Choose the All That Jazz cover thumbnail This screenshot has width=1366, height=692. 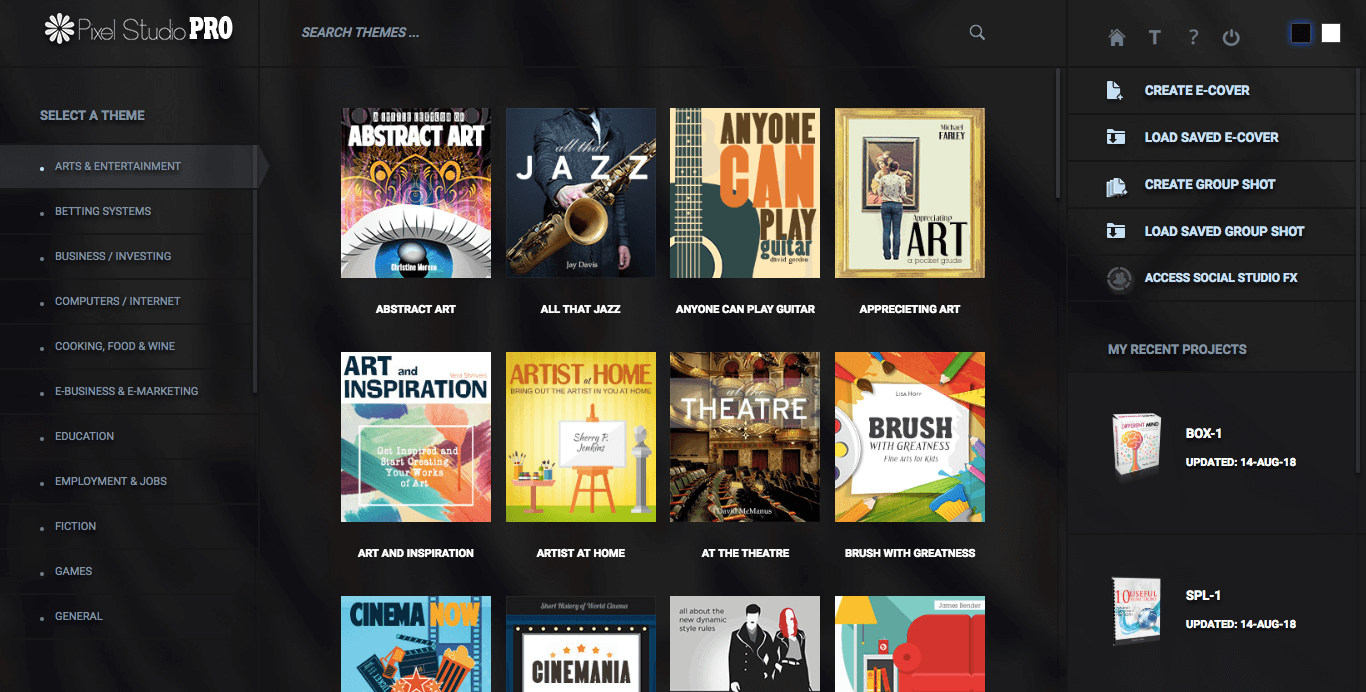click(581, 193)
